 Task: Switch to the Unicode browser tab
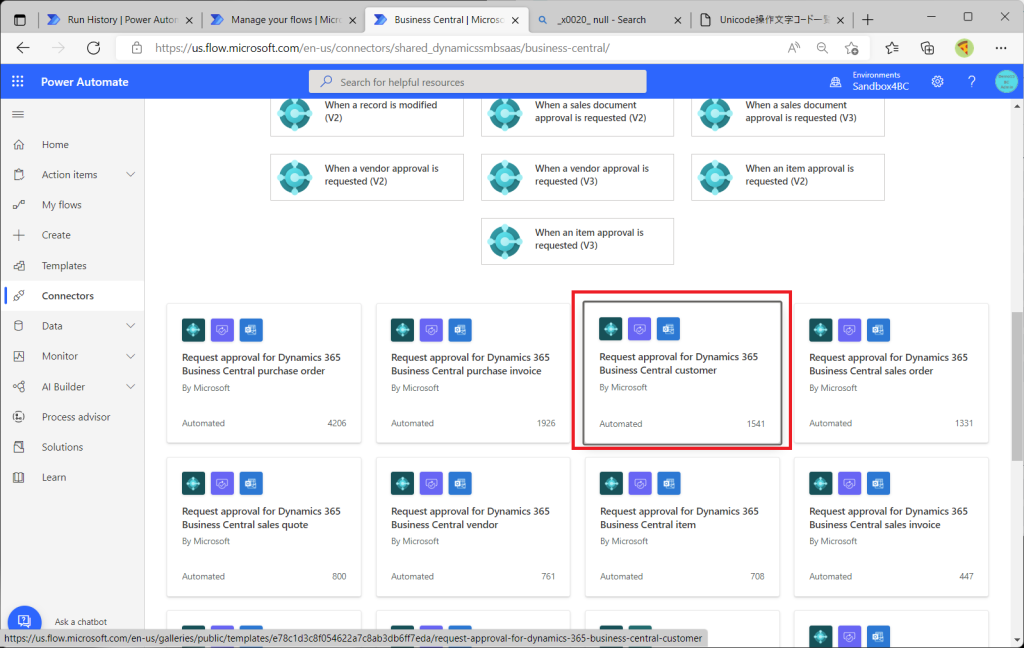(771, 20)
